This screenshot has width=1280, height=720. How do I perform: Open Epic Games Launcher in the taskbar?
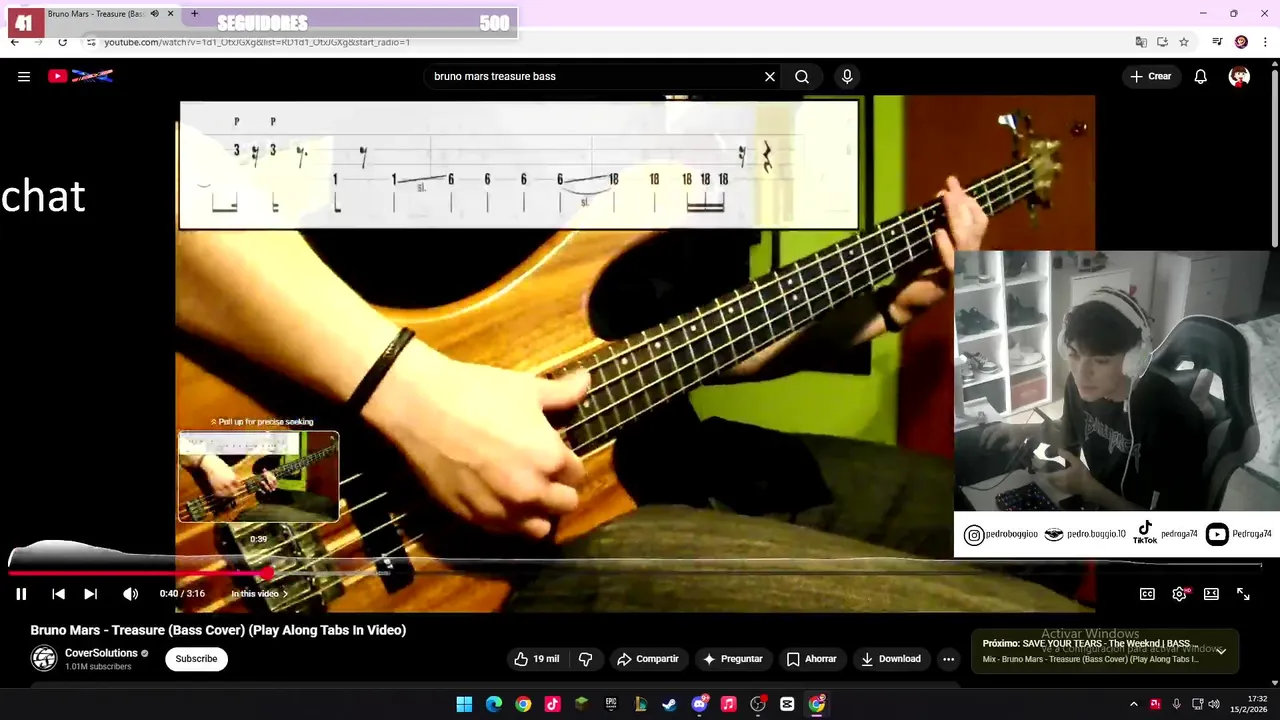point(611,704)
